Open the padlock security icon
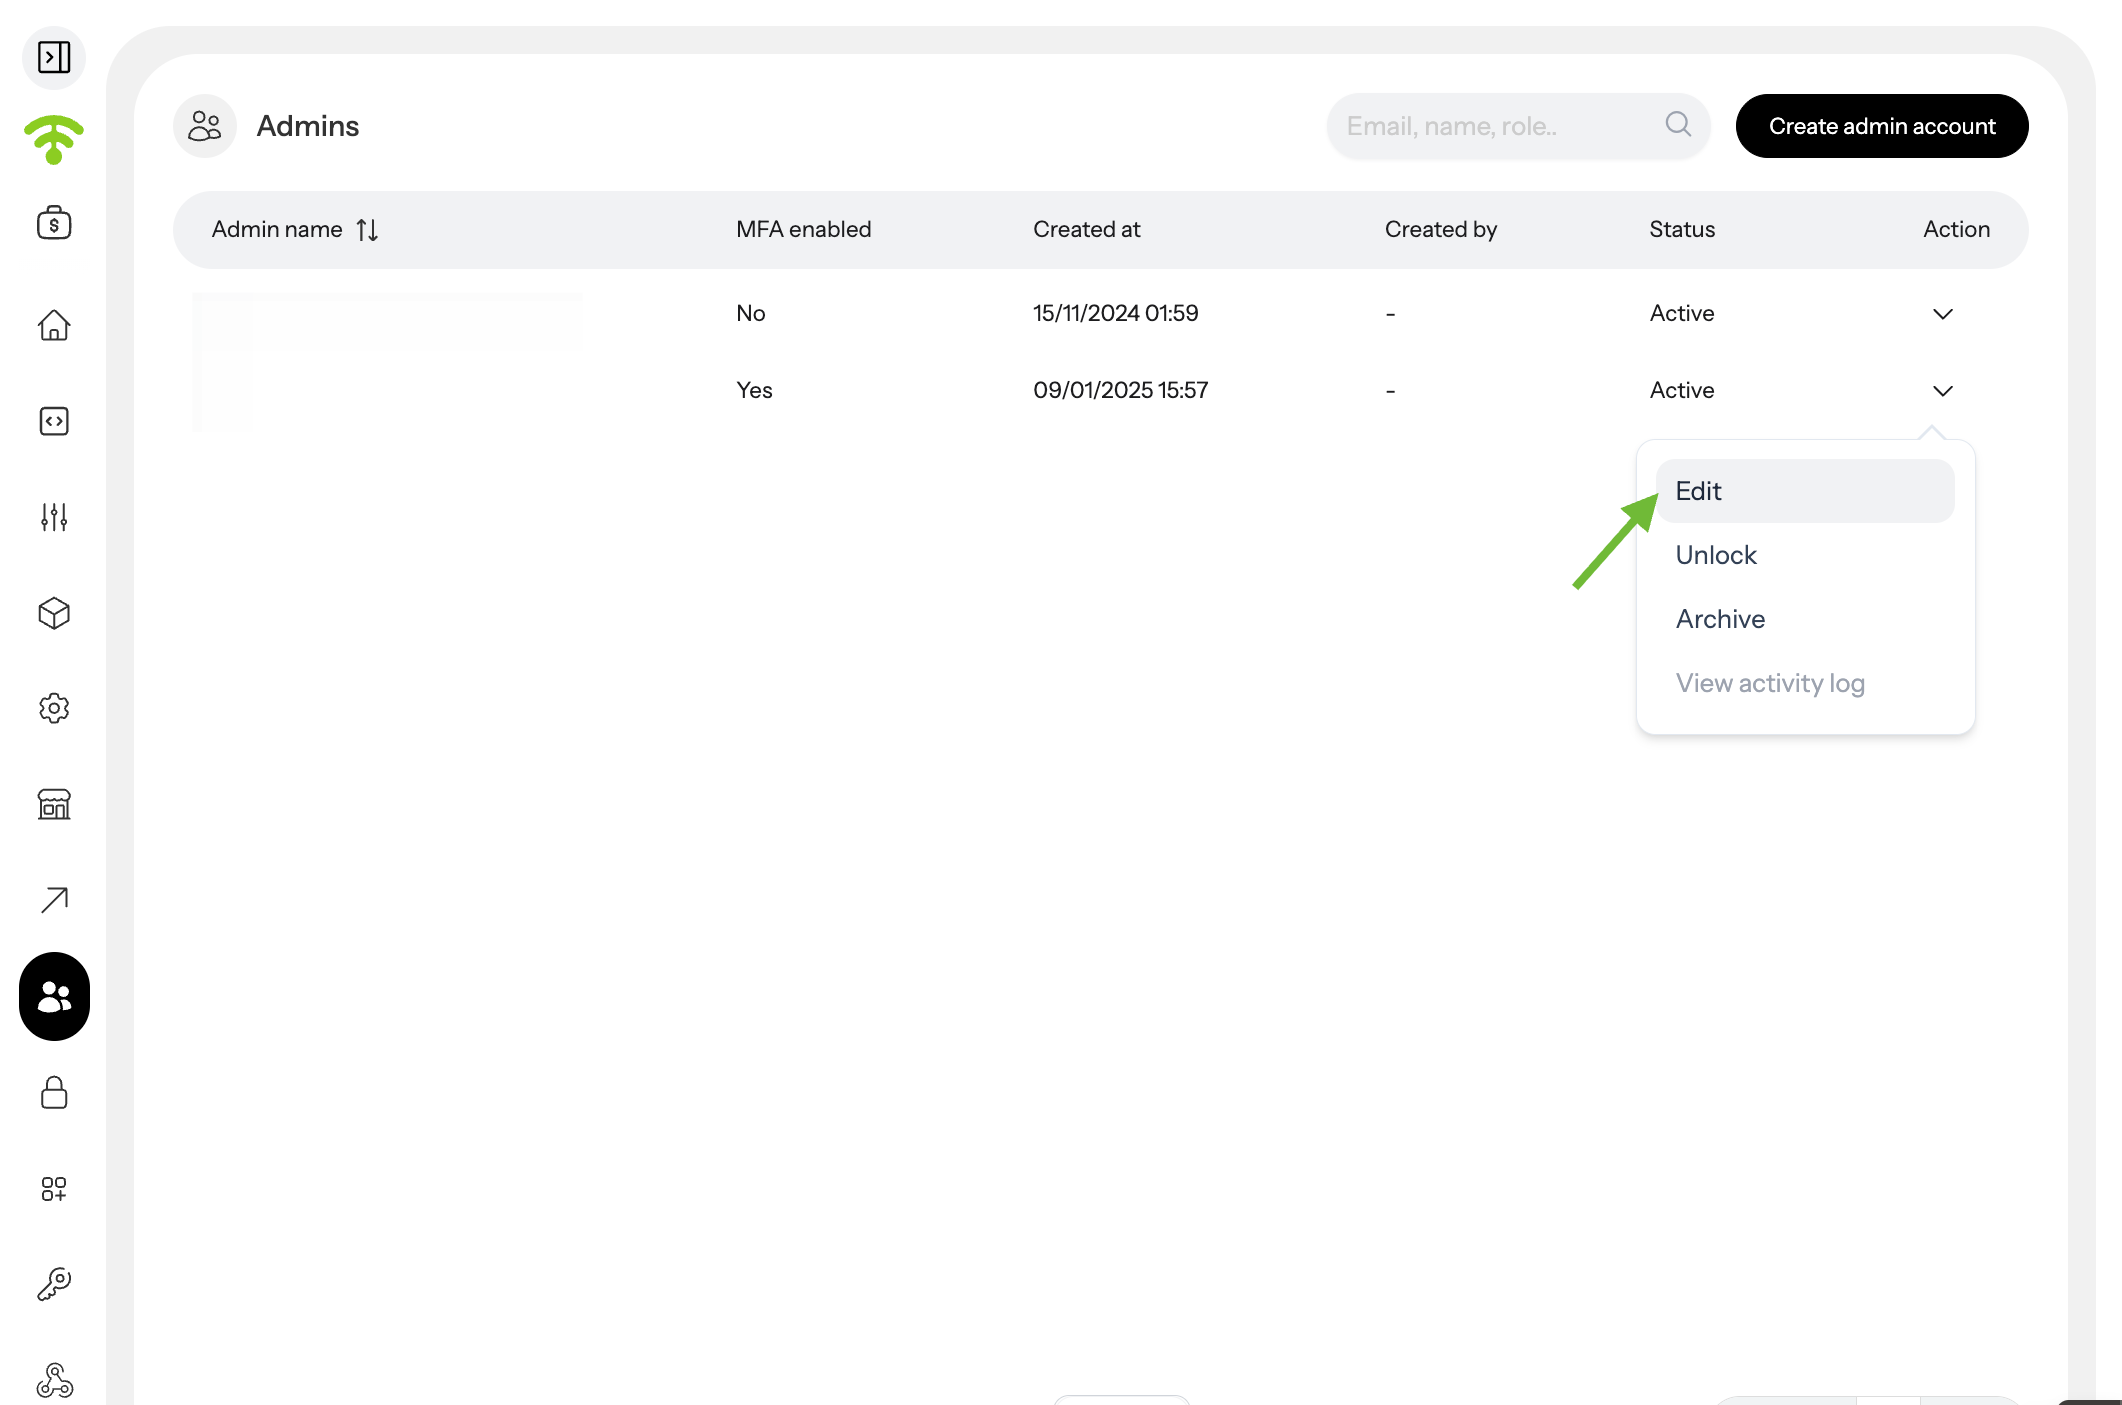Screen dimensions: 2122x1405 pos(54,1092)
